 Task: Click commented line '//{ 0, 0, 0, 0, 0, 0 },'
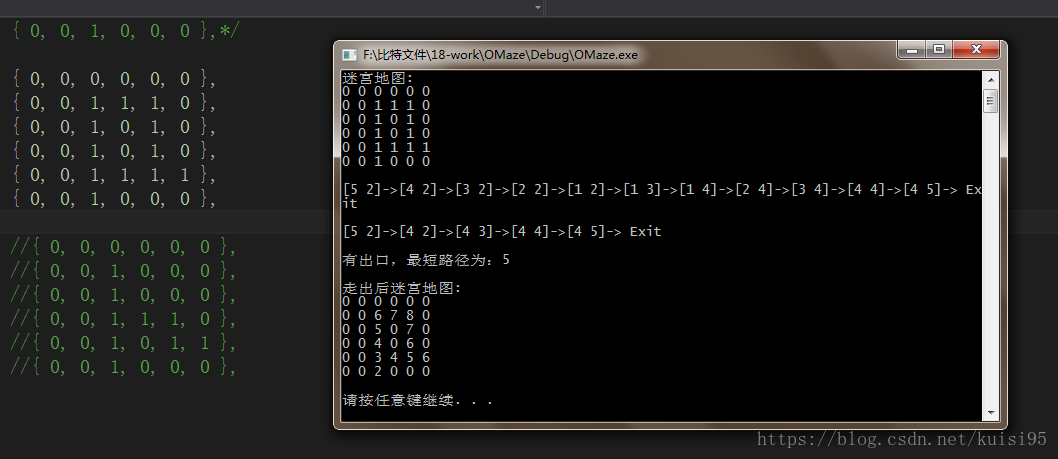pos(124,248)
